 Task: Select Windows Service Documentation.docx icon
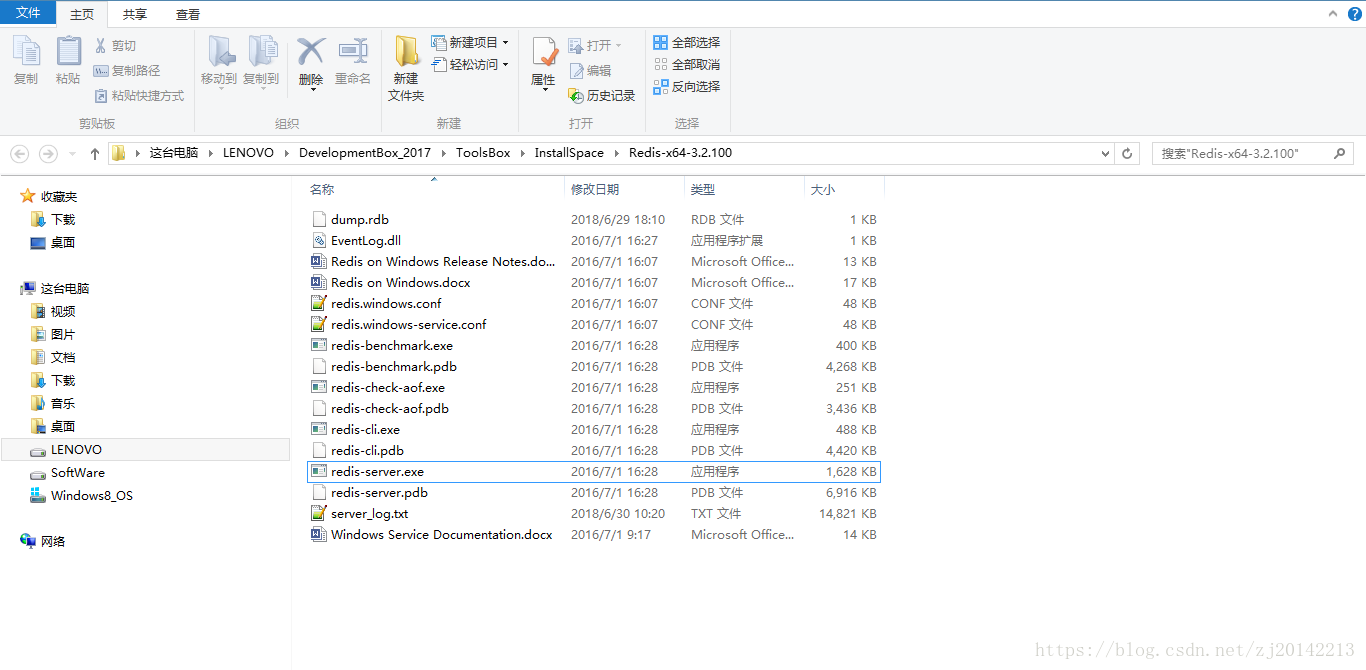[319, 534]
